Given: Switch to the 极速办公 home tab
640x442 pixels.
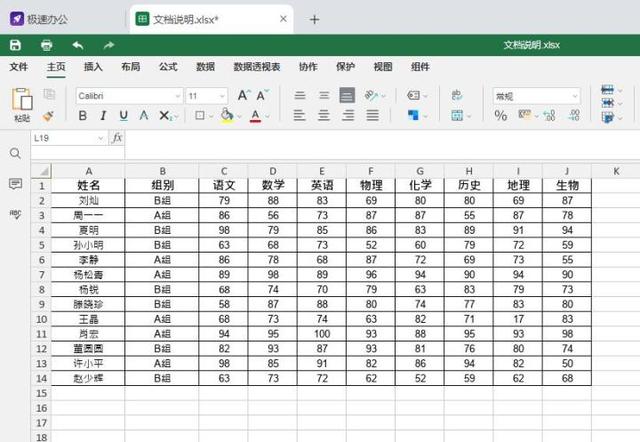Looking at the screenshot, I should [39, 19].
